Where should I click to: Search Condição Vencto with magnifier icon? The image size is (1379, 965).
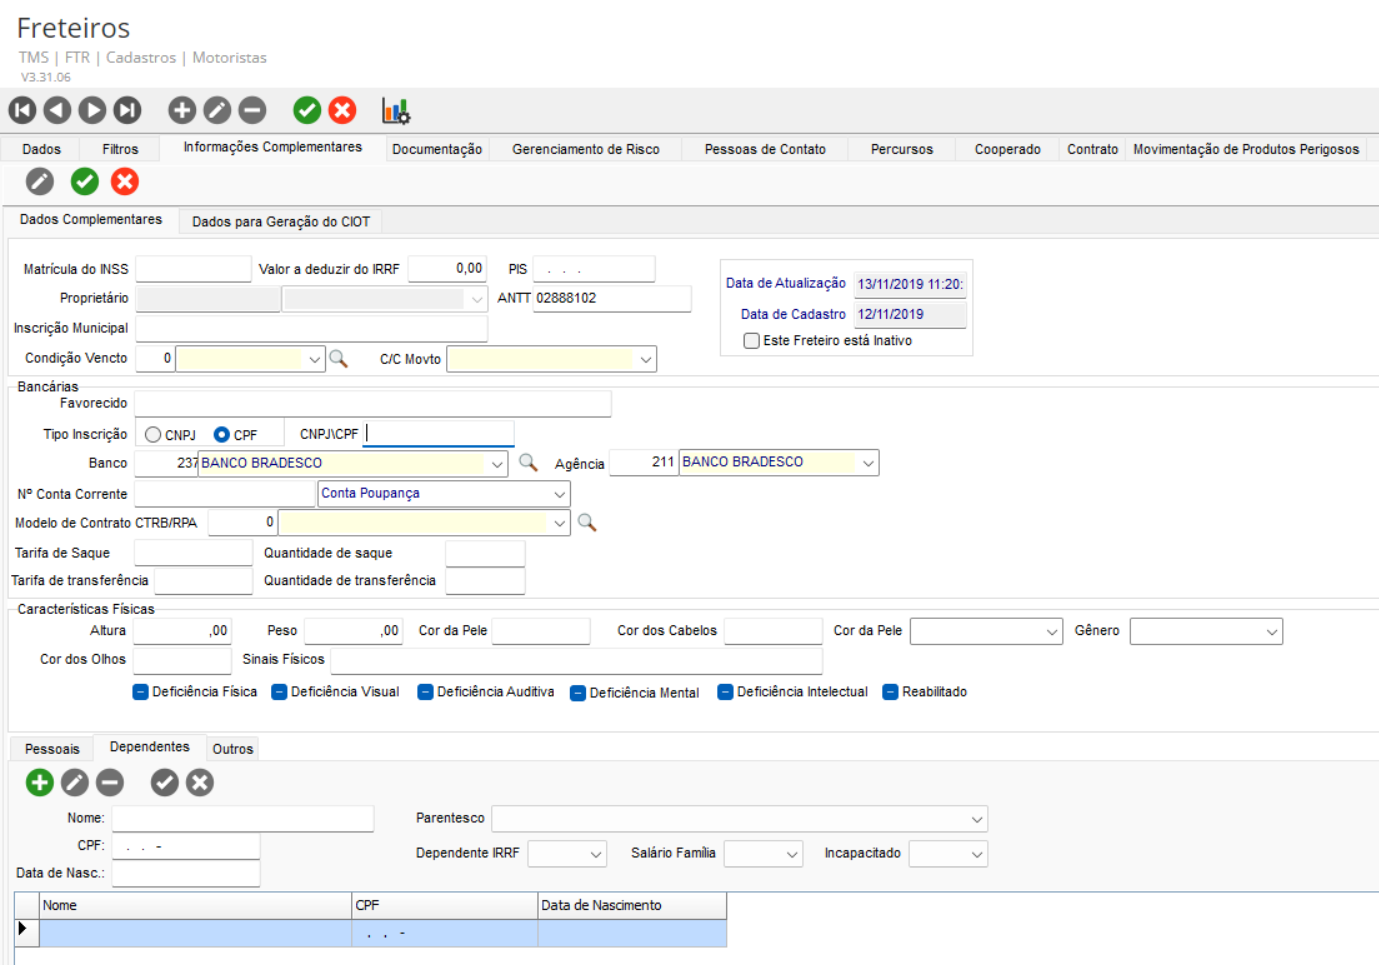tap(339, 359)
